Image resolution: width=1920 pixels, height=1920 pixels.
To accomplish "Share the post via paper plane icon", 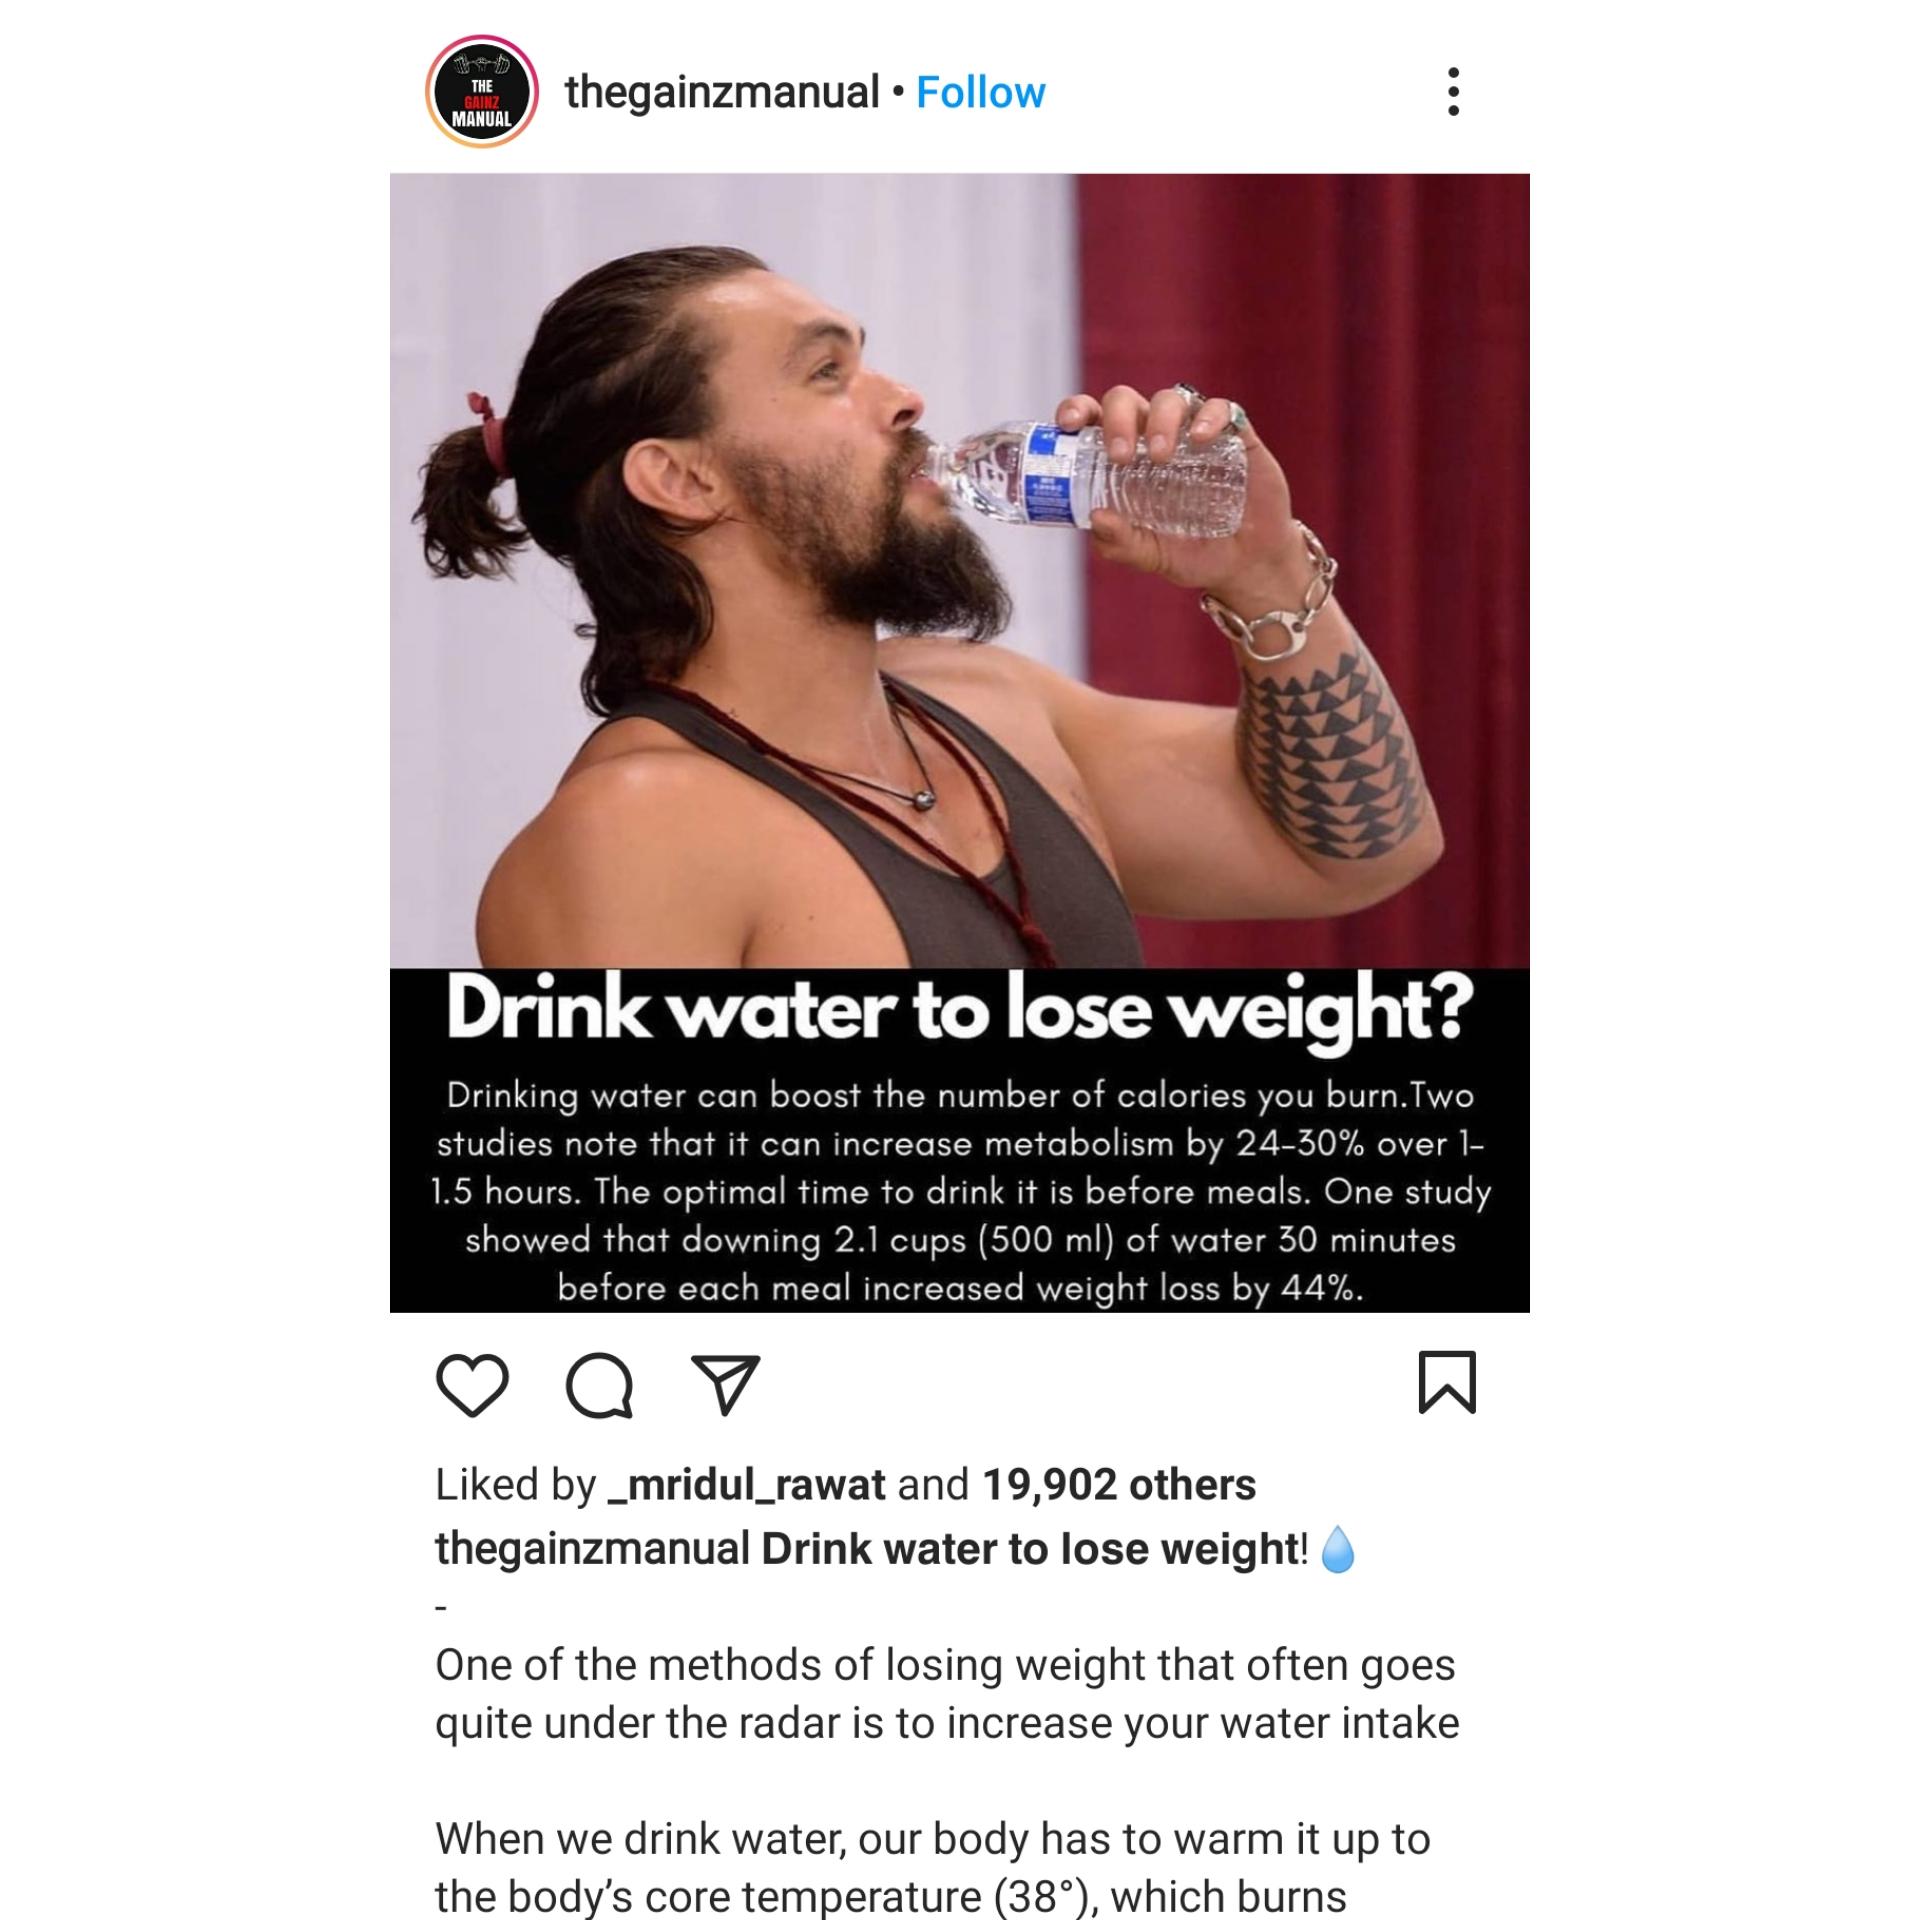I will tap(726, 1385).
